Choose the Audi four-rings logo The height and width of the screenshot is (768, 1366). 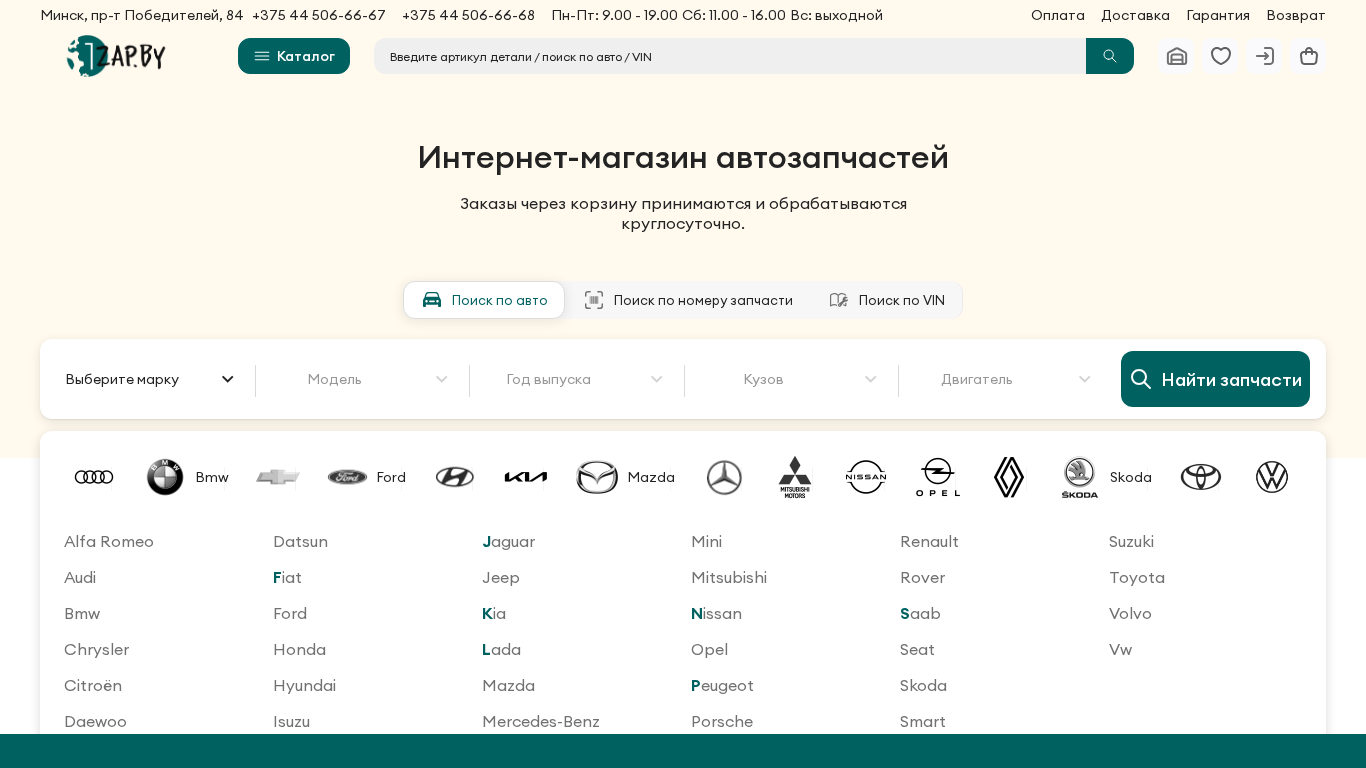[94, 477]
